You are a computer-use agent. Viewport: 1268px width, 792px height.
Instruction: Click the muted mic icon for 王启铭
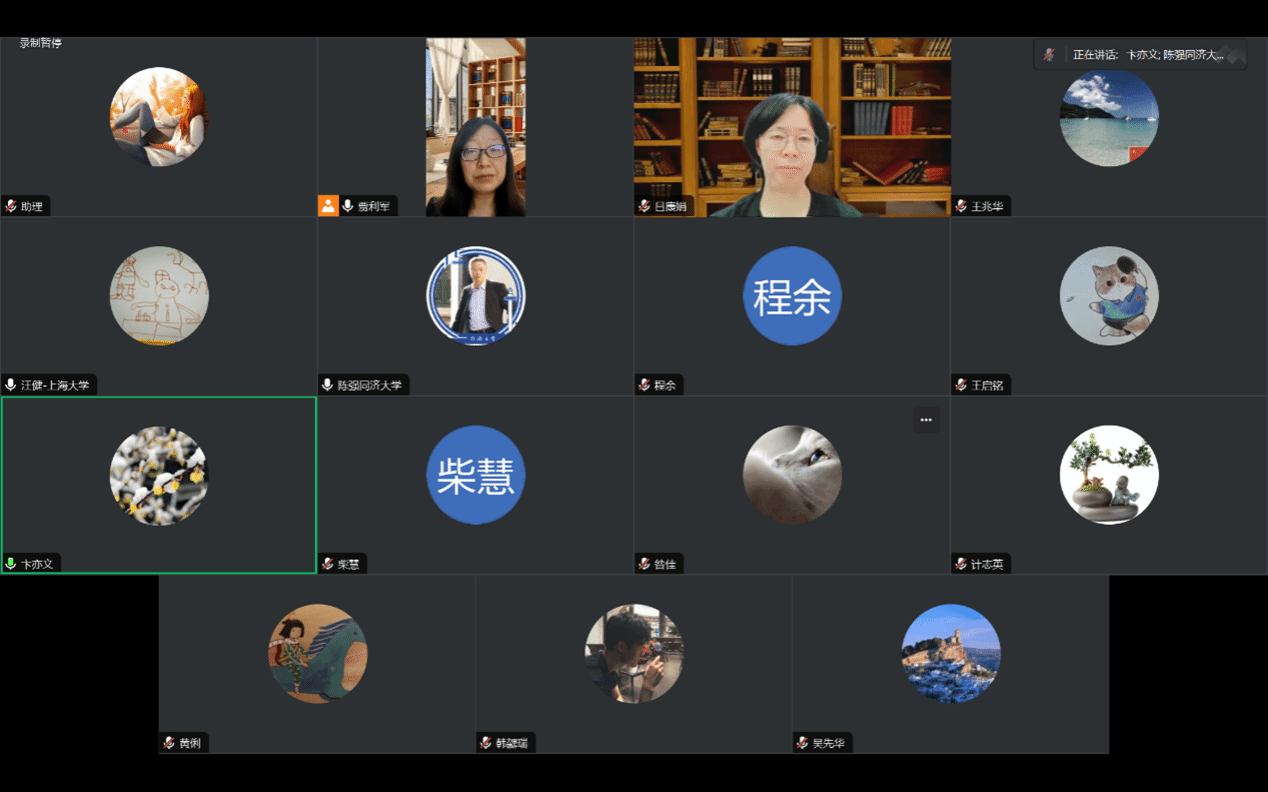coord(961,385)
